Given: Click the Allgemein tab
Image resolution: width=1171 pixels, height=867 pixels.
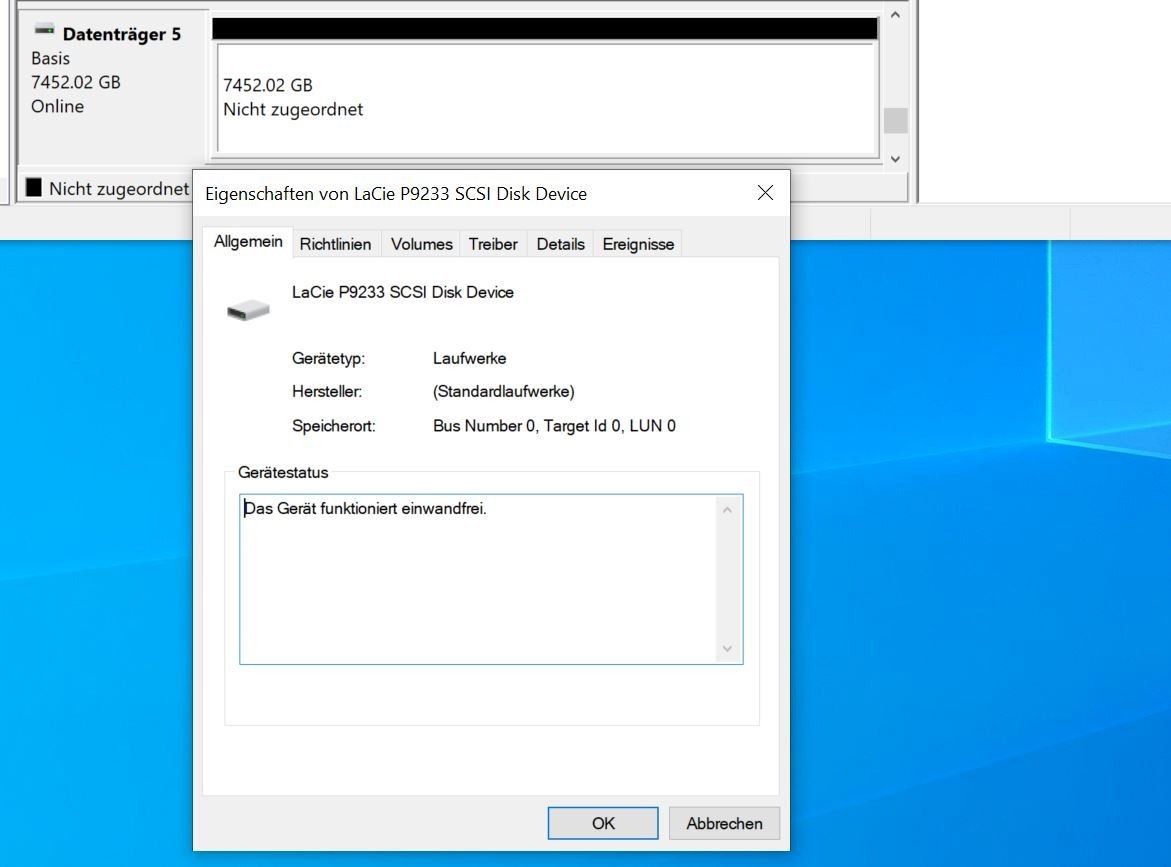Looking at the screenshot, I should pyautogui.click(x=248, y=243).
